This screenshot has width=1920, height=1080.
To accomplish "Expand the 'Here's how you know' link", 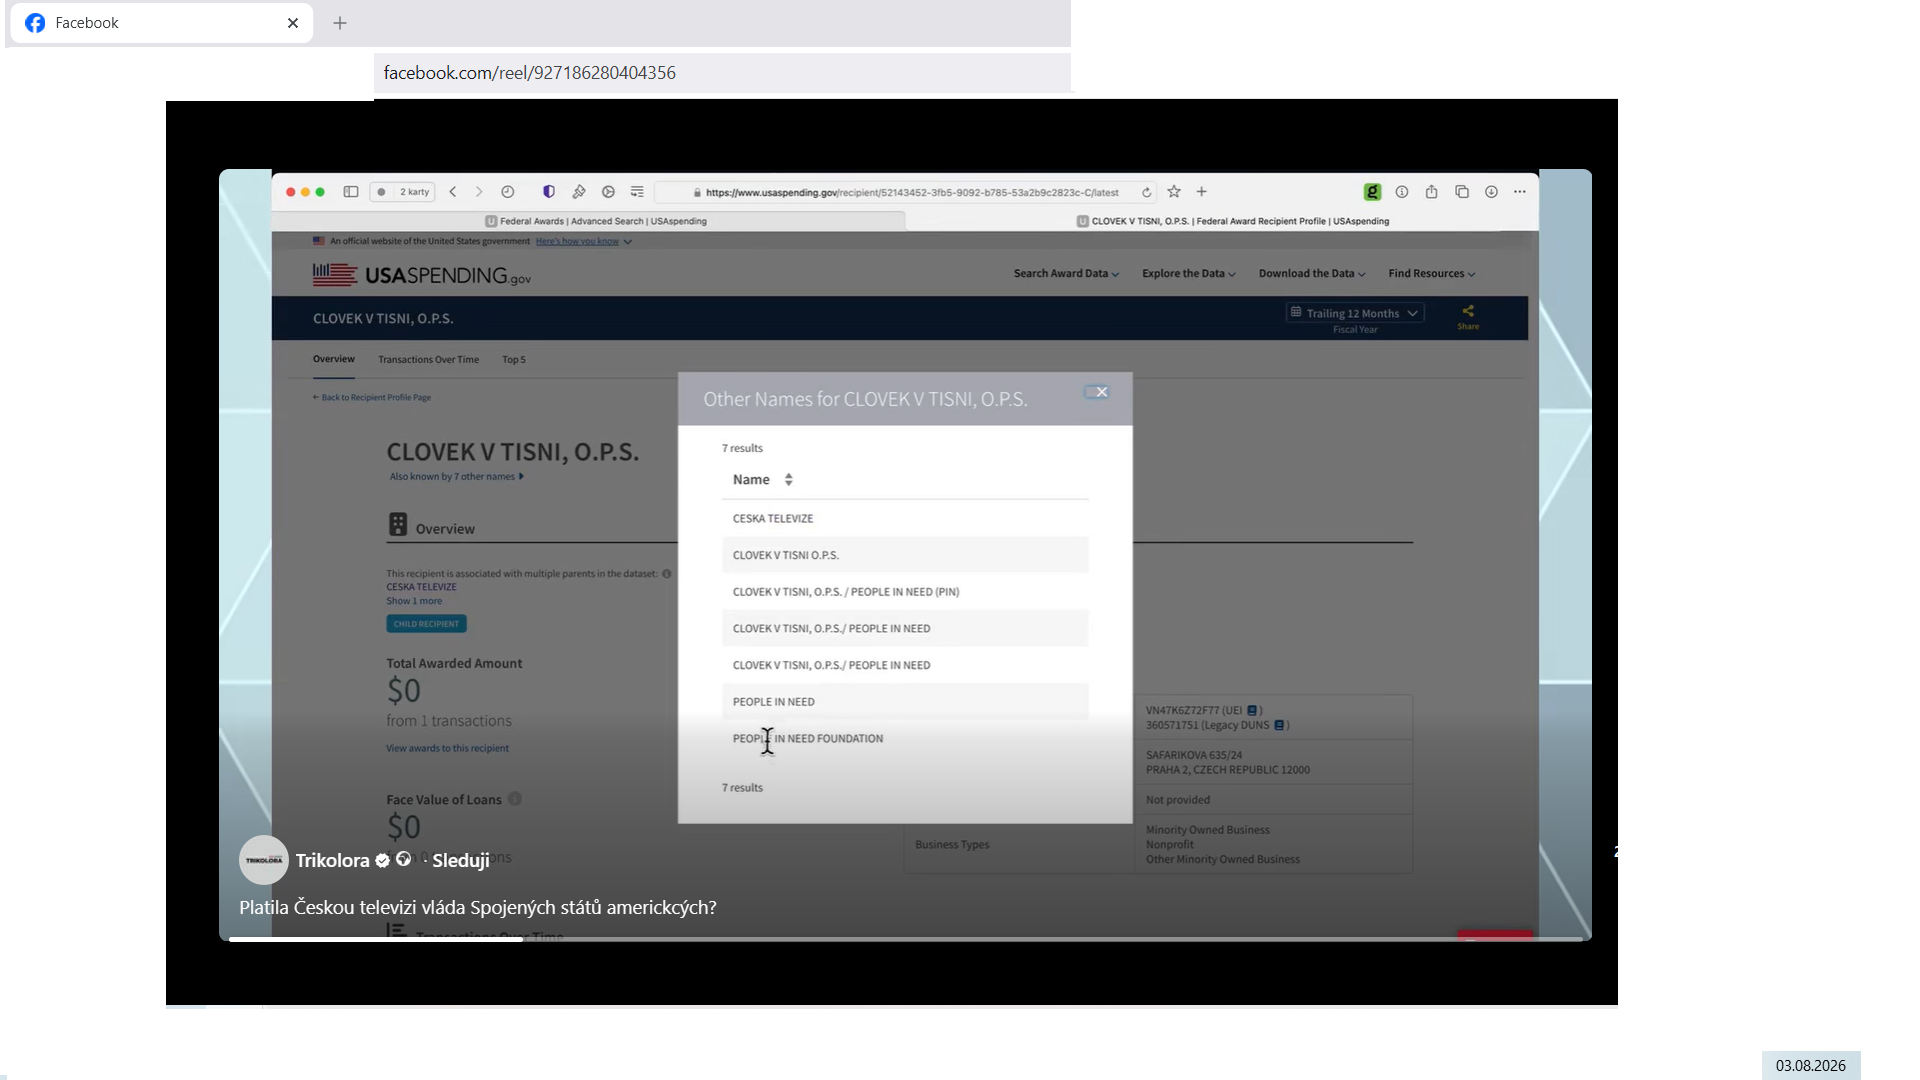I will click(x=583, y=241).
